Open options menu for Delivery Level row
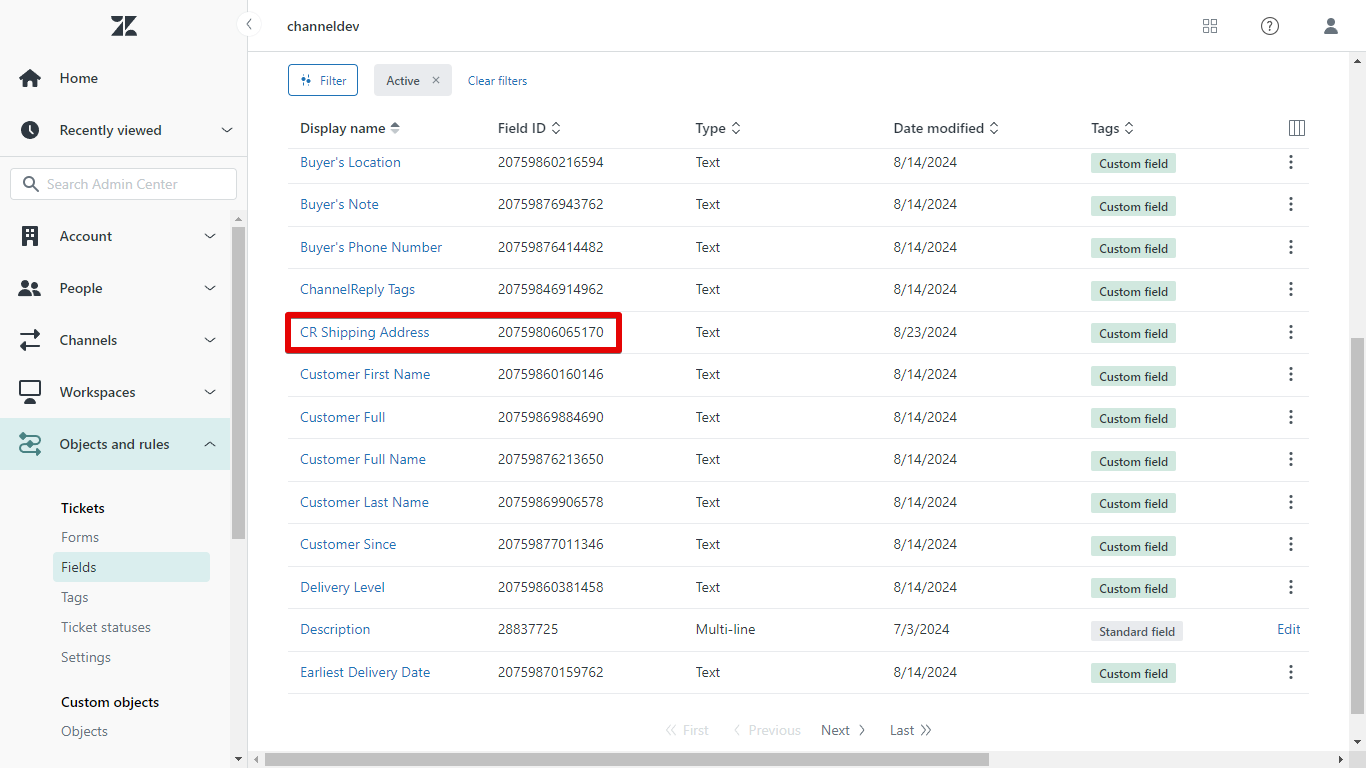This screenshot has height=768, width=1366. click(1291, 587)
